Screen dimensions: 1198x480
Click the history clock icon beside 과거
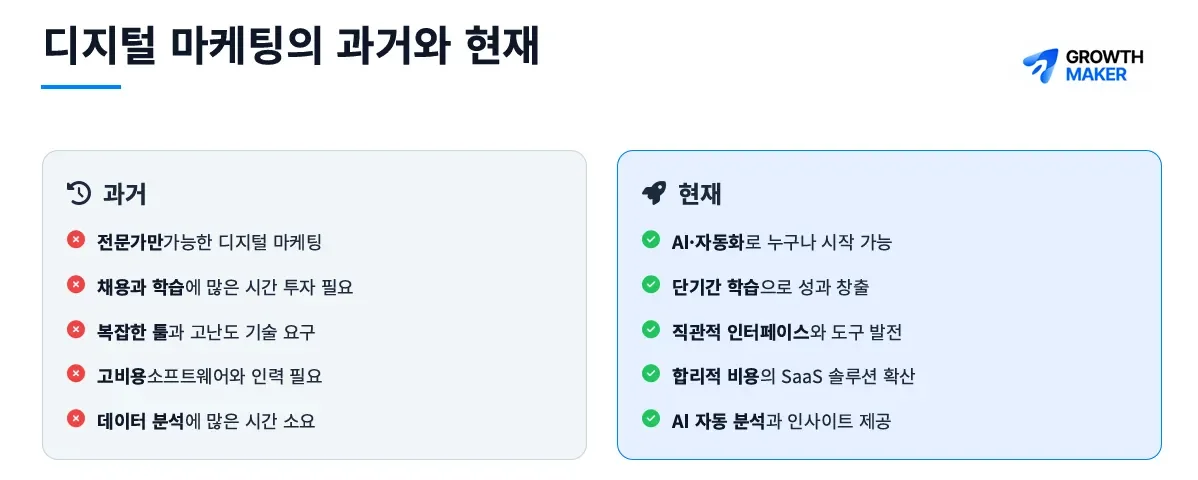pos(79,193)
